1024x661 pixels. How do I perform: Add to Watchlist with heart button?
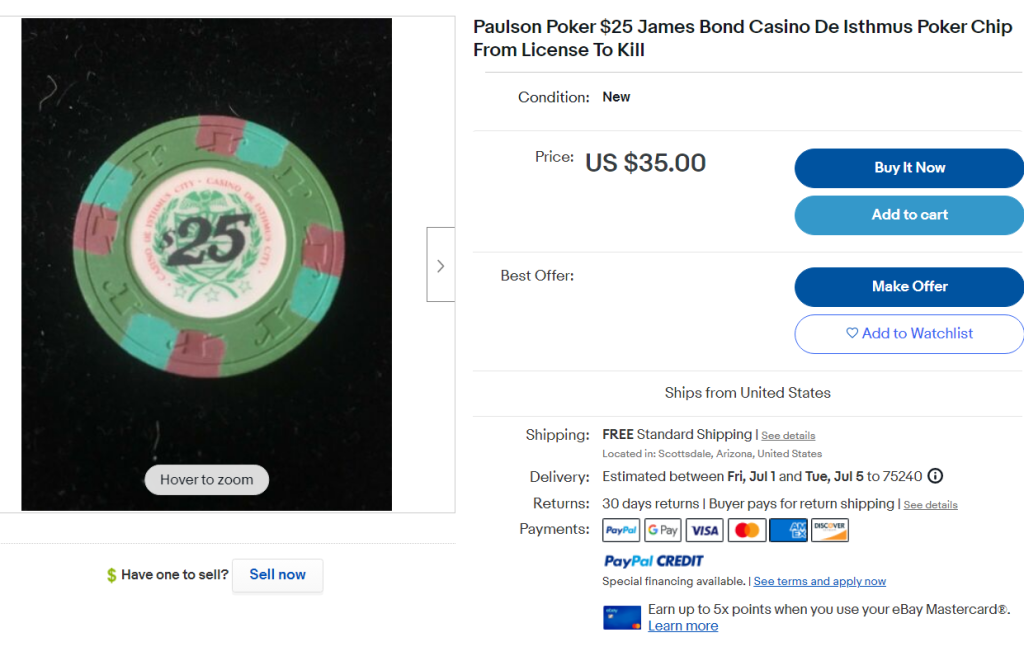[909, 334]
